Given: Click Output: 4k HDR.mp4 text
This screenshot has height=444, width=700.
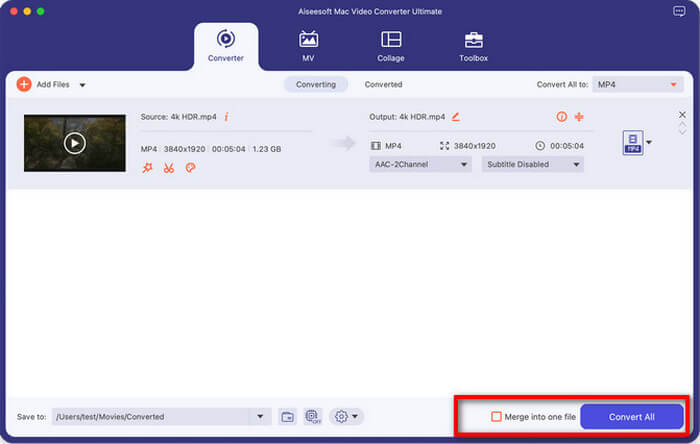Looking at the screenshot, I should 407,117.
